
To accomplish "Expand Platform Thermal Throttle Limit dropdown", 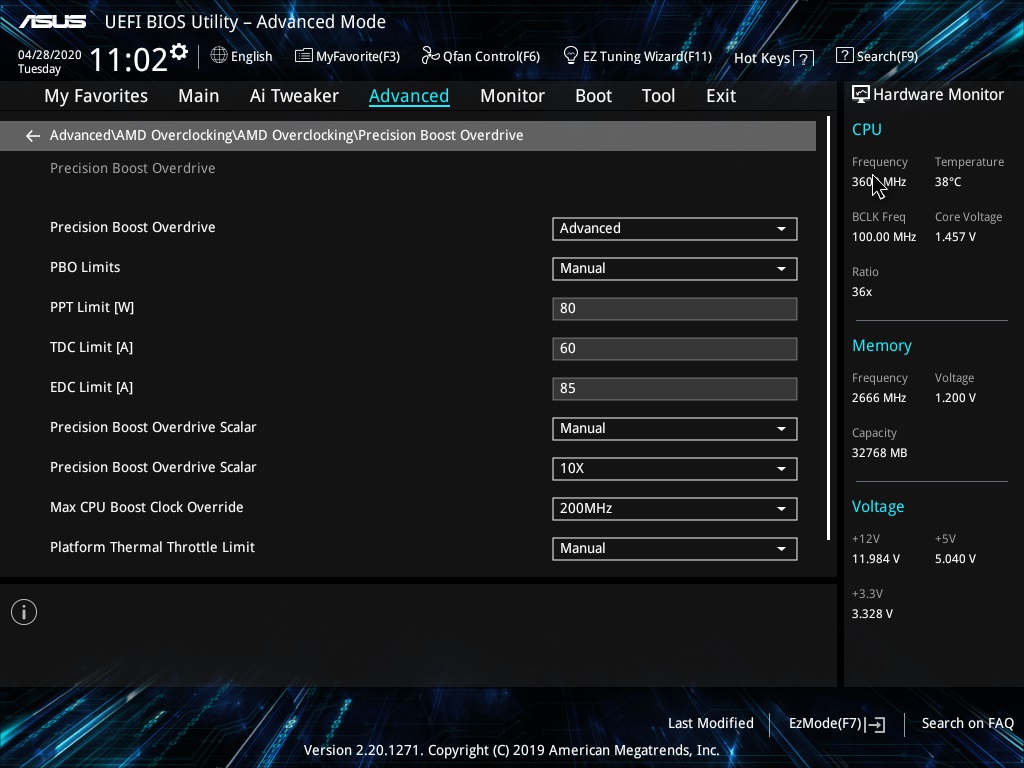I will click(675, 549).
